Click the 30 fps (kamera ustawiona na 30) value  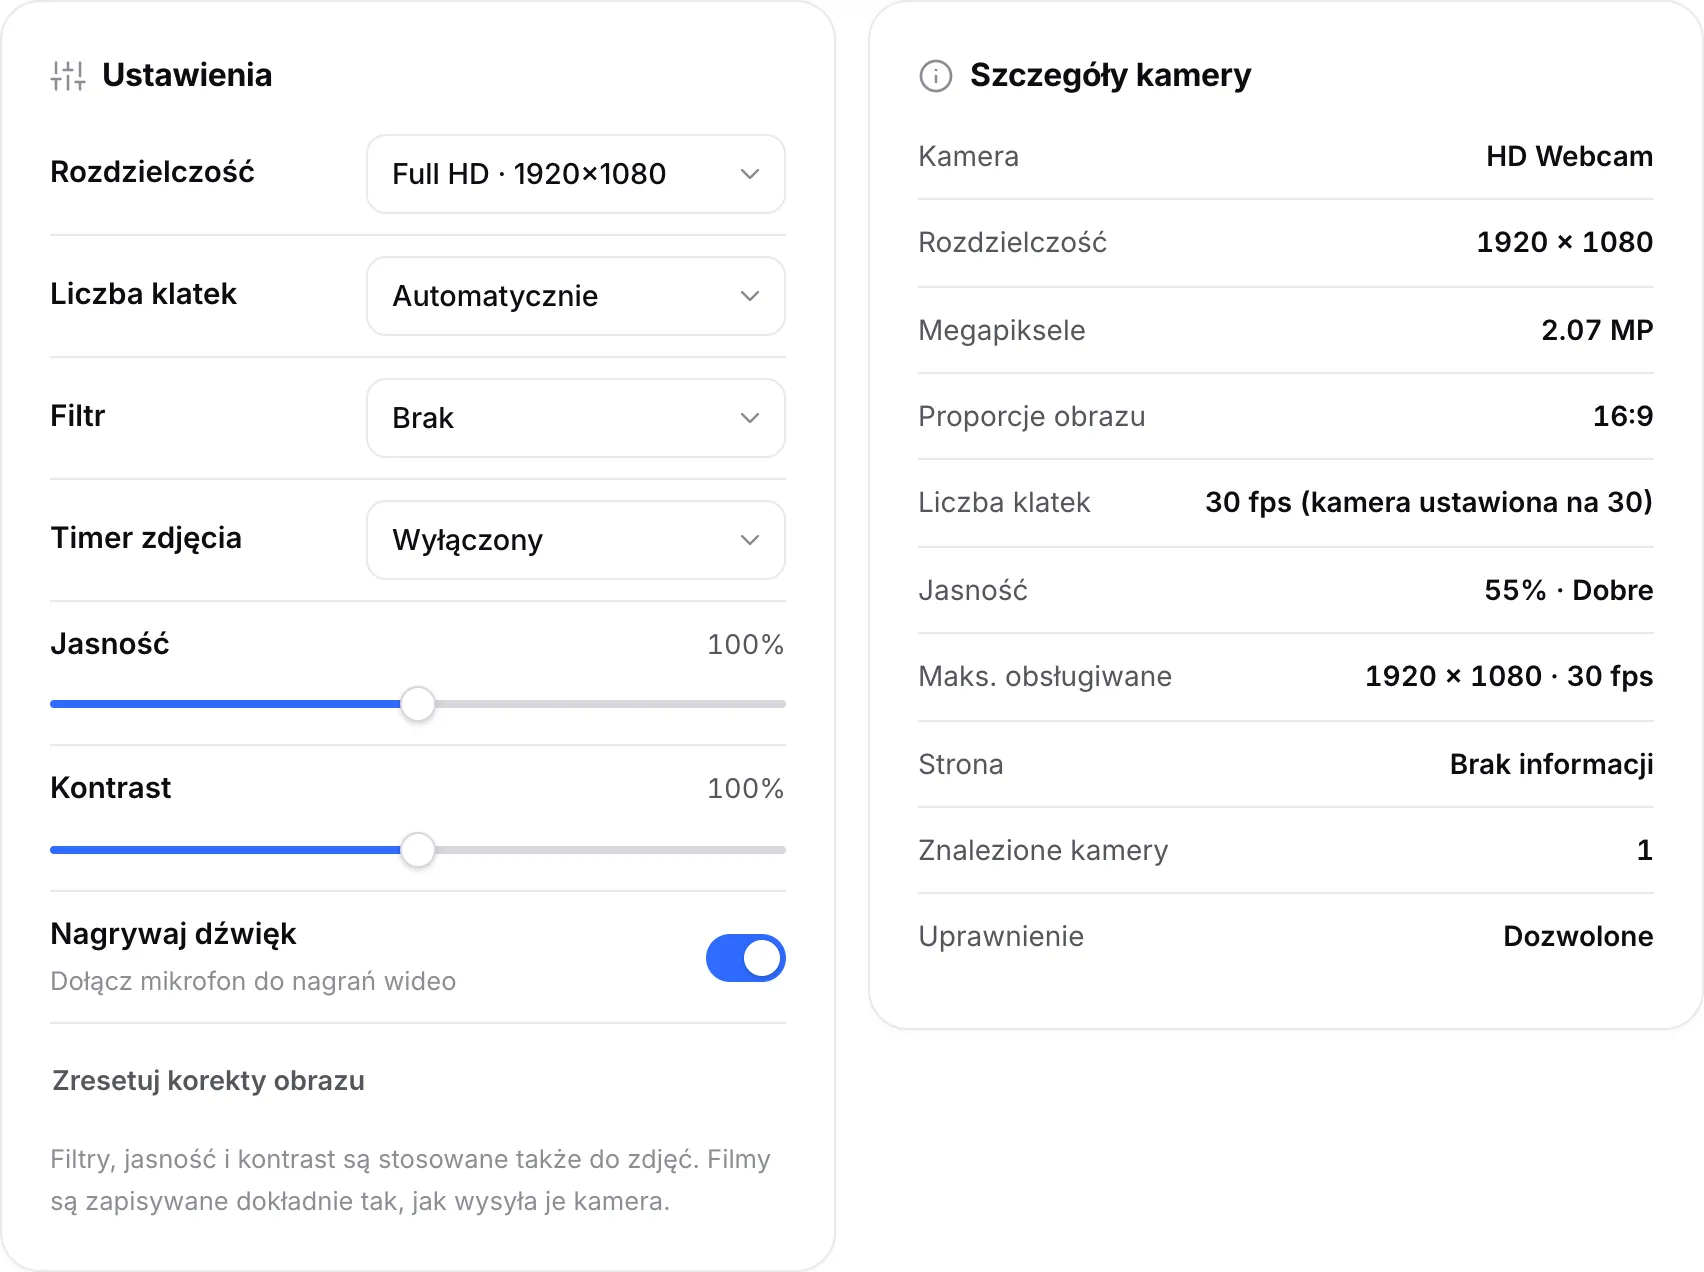click(1429, 502)
